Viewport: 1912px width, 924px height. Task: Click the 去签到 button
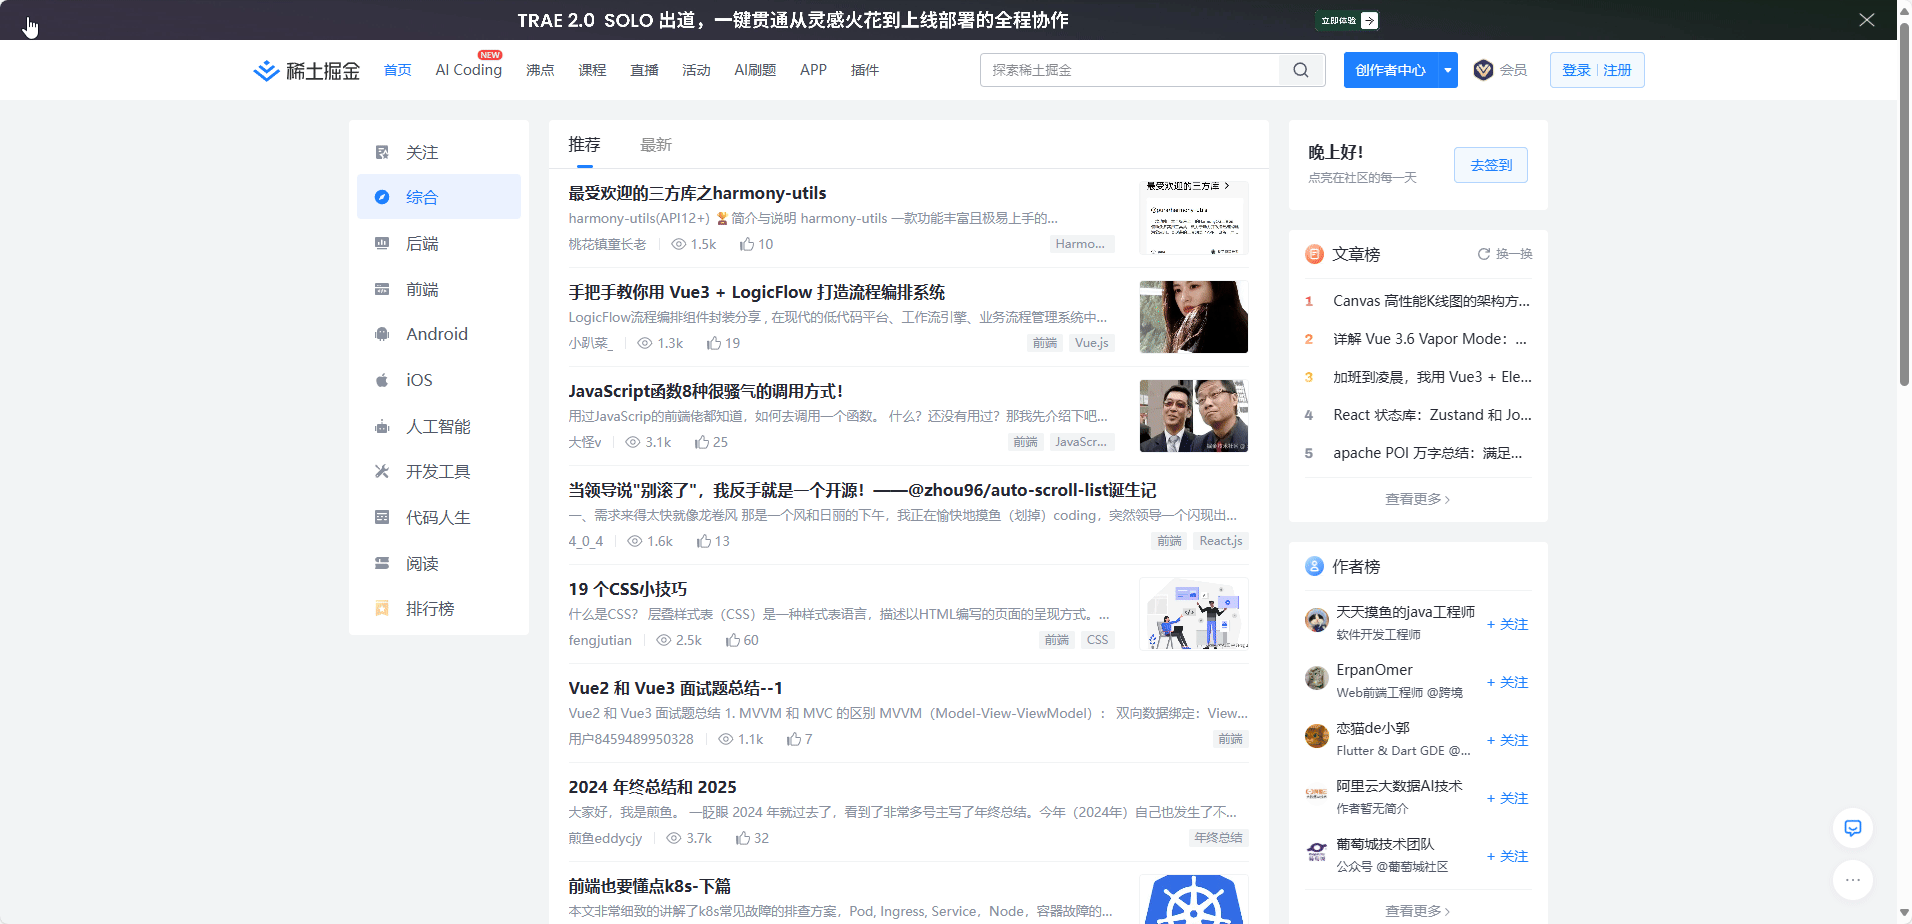point(1491,165)
